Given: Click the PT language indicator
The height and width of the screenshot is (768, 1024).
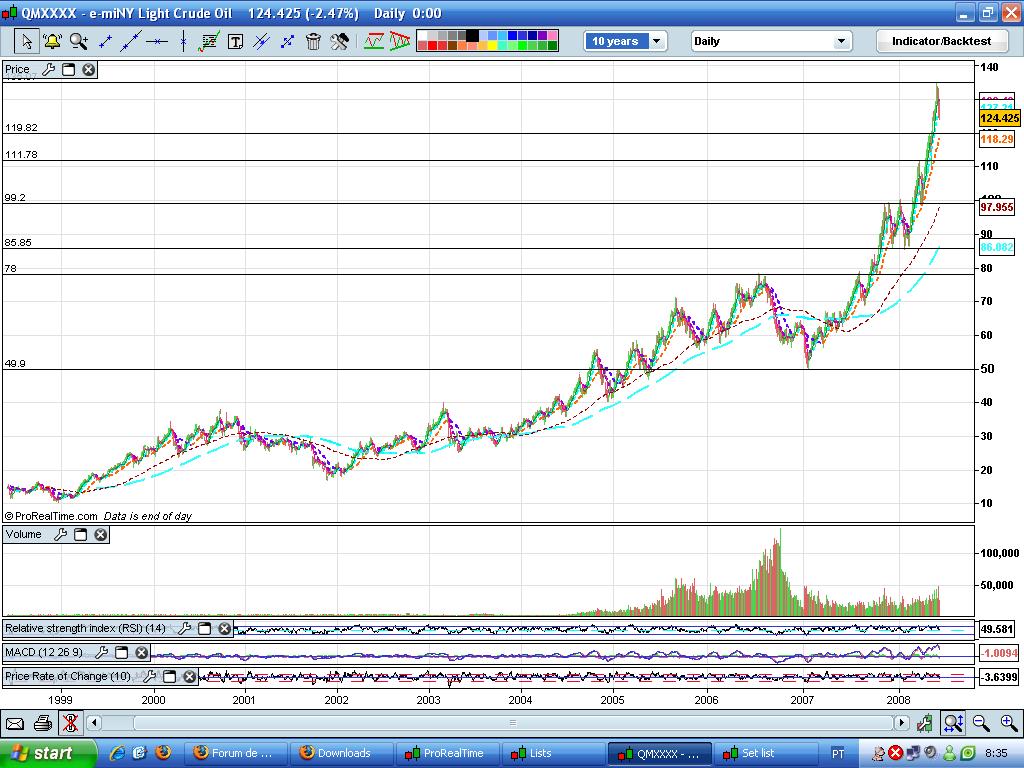Looking at the screenshot, I should (838, 754).
